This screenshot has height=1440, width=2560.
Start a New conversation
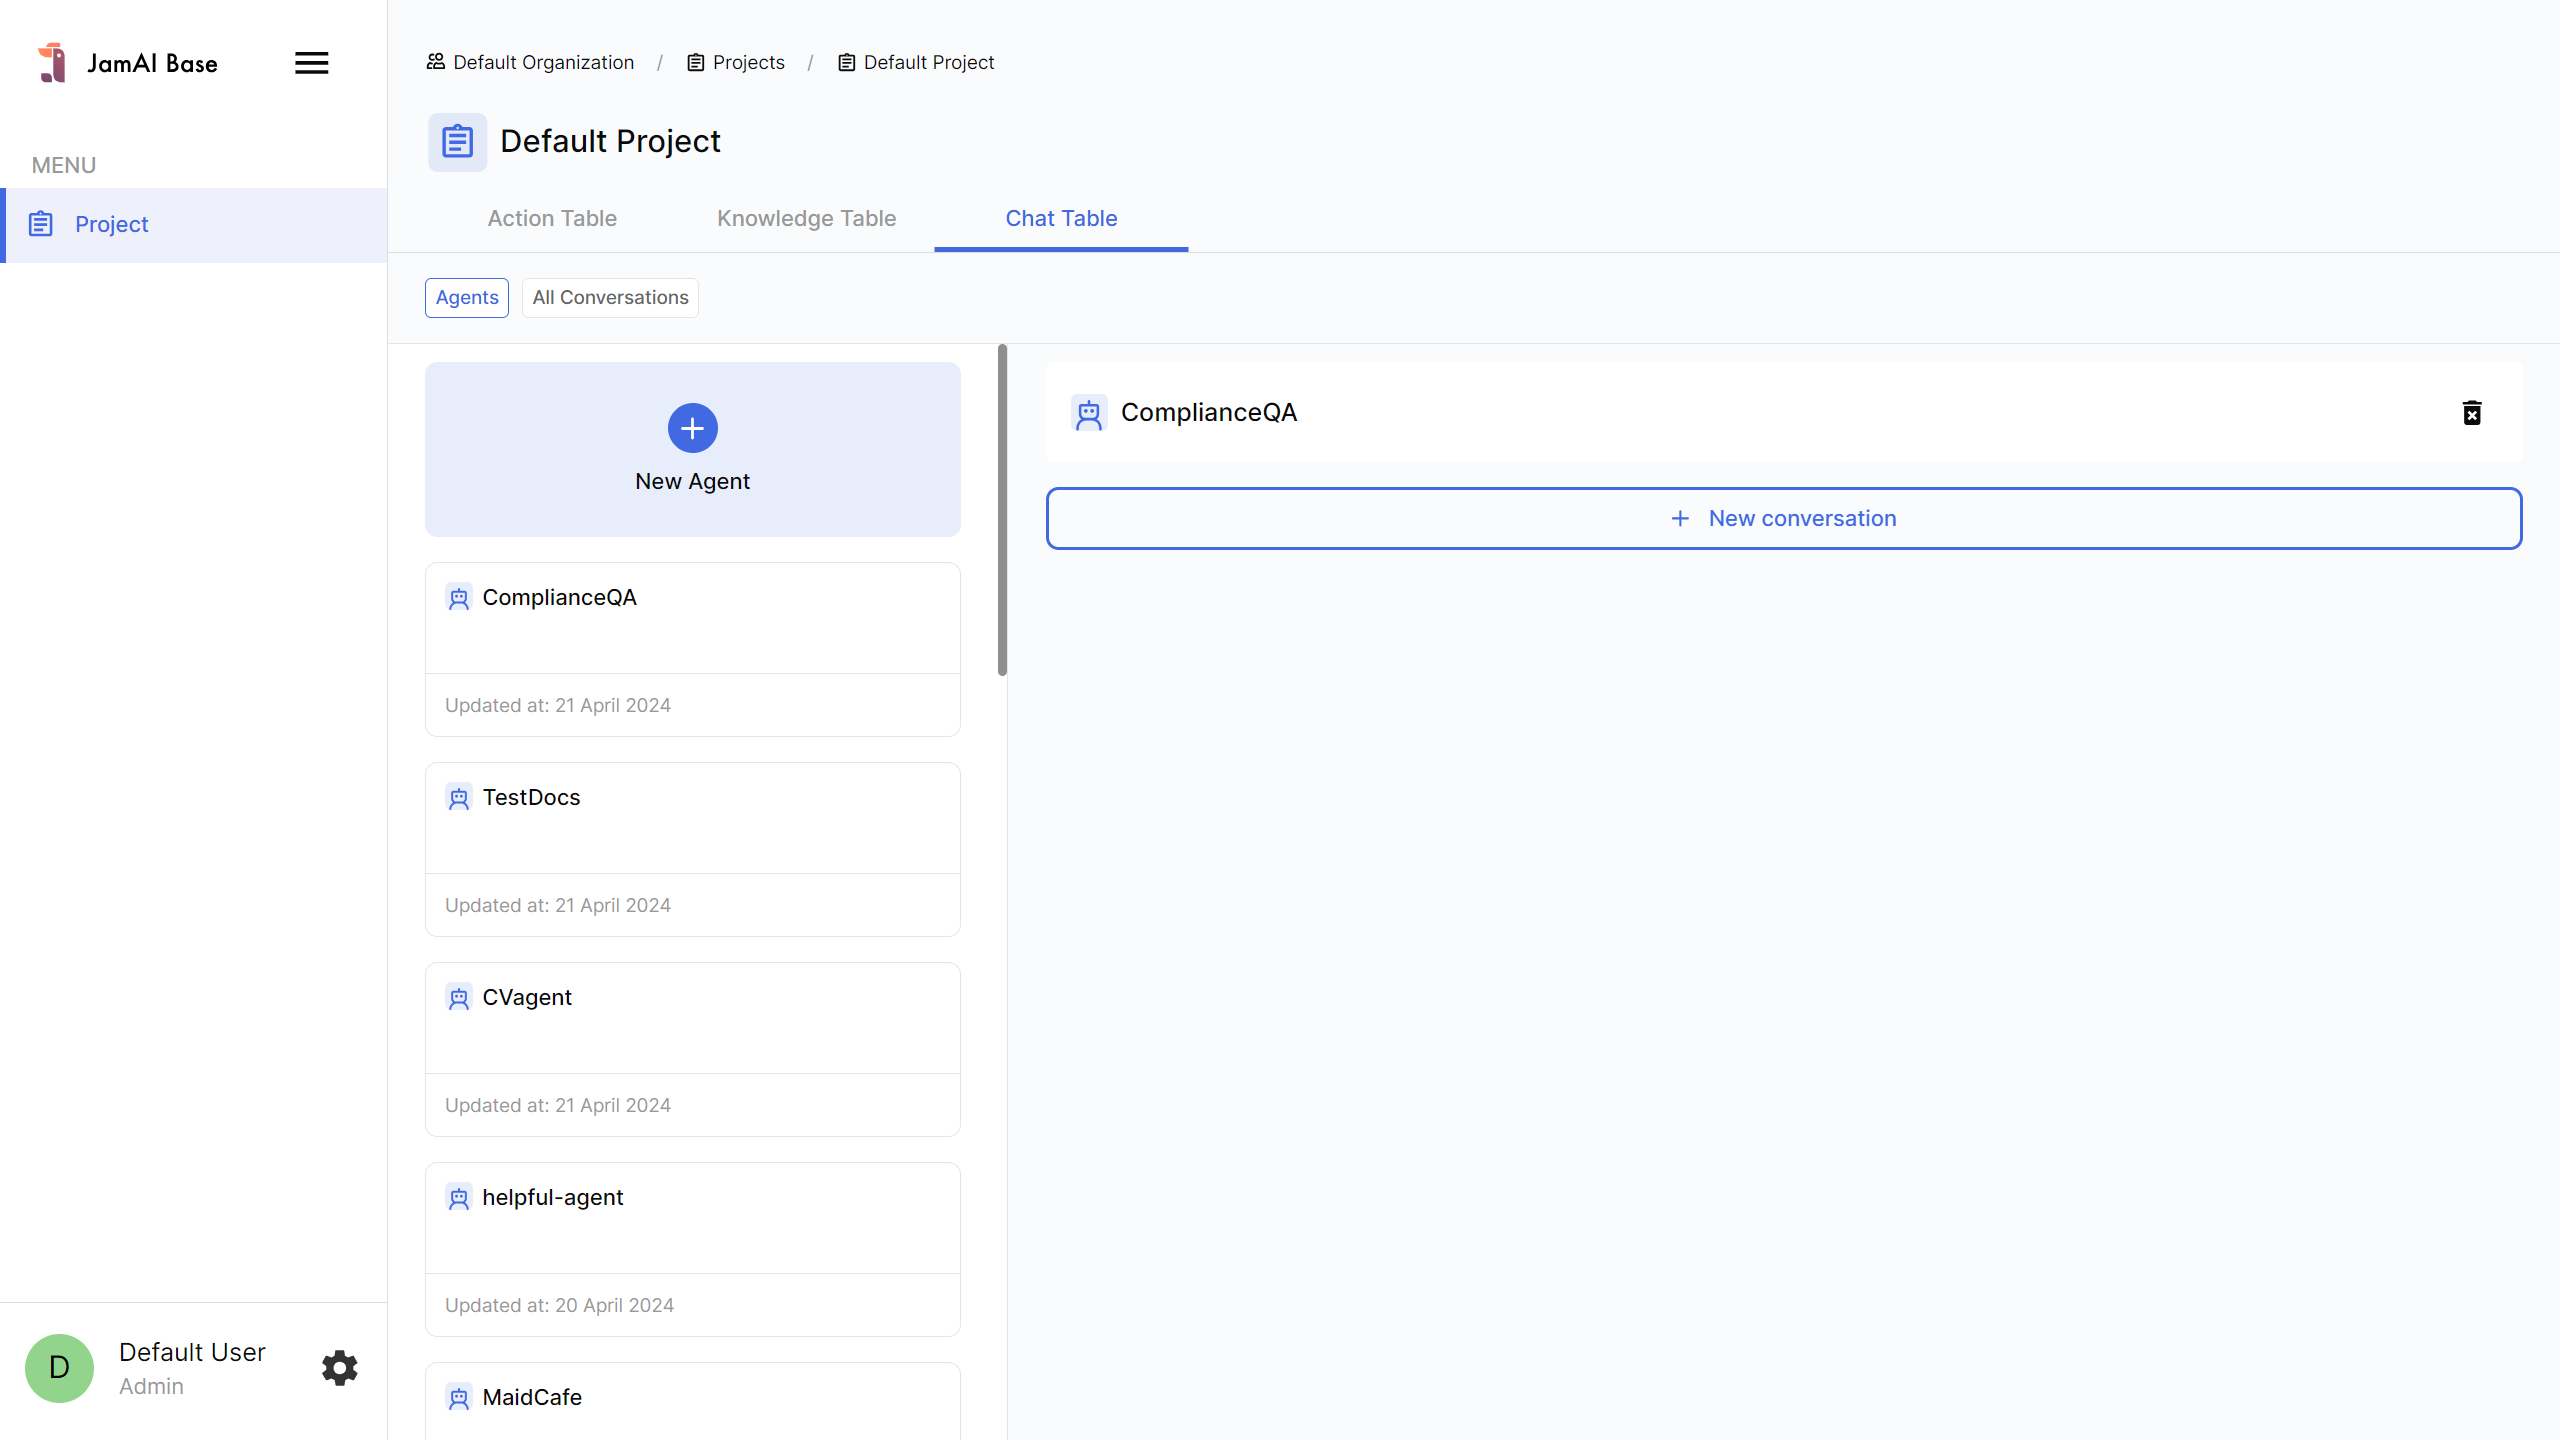pyautogui.click(x=1783, y=518)
